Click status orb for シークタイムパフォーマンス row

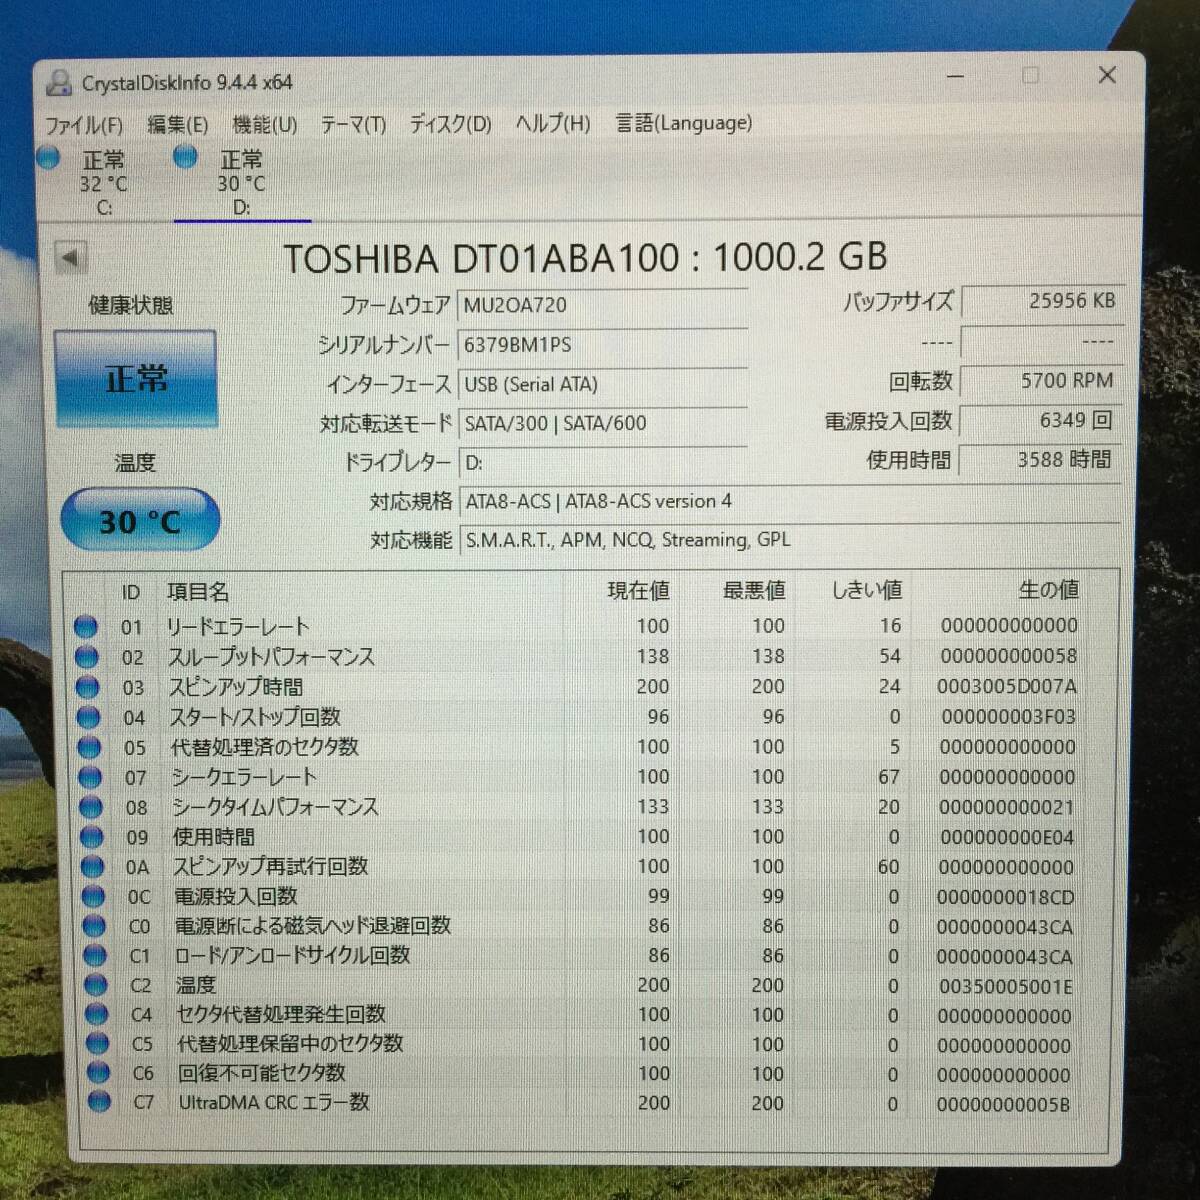tap(91, 807)
